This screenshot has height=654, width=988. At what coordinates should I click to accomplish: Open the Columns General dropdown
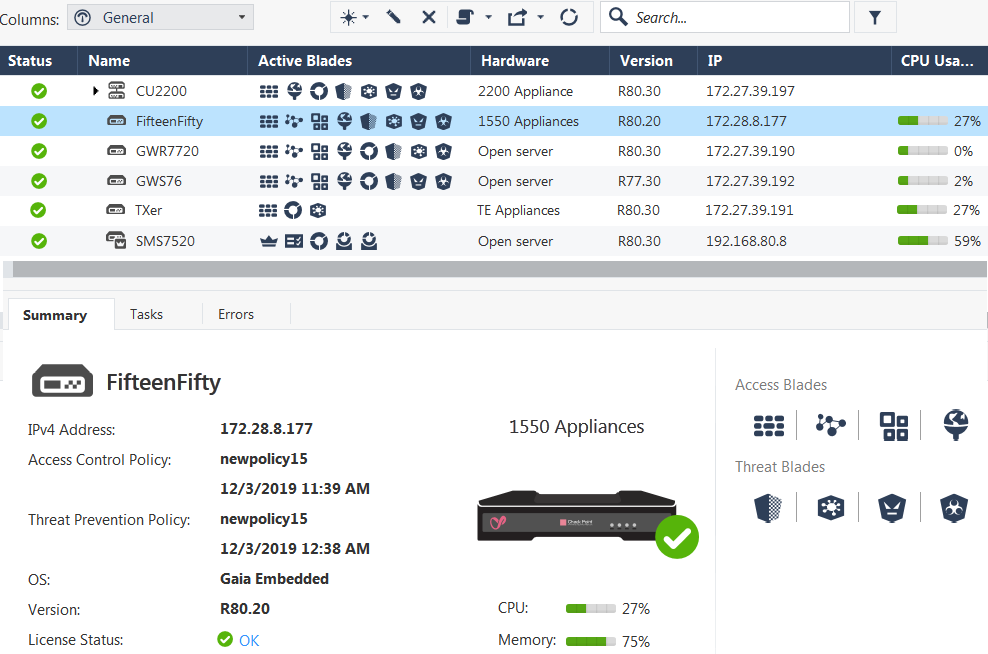click(x=160, y=18)
